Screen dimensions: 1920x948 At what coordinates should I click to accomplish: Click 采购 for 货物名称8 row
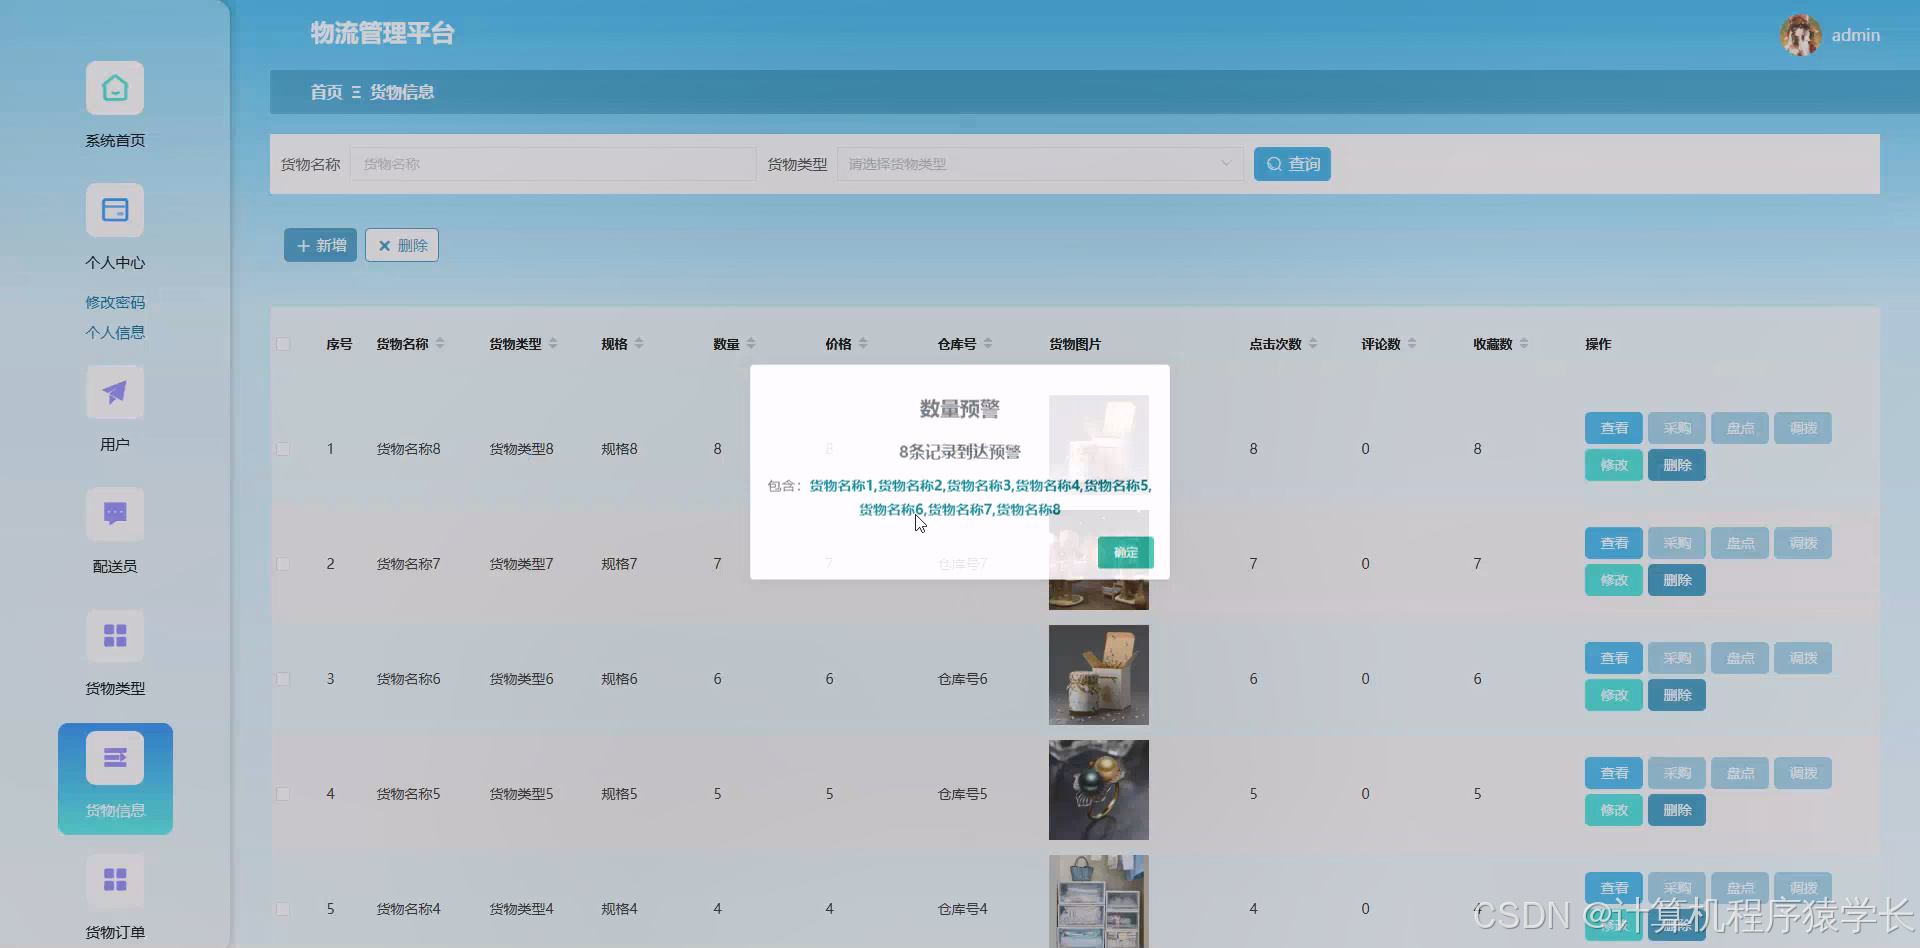(x=1677, y=428)
